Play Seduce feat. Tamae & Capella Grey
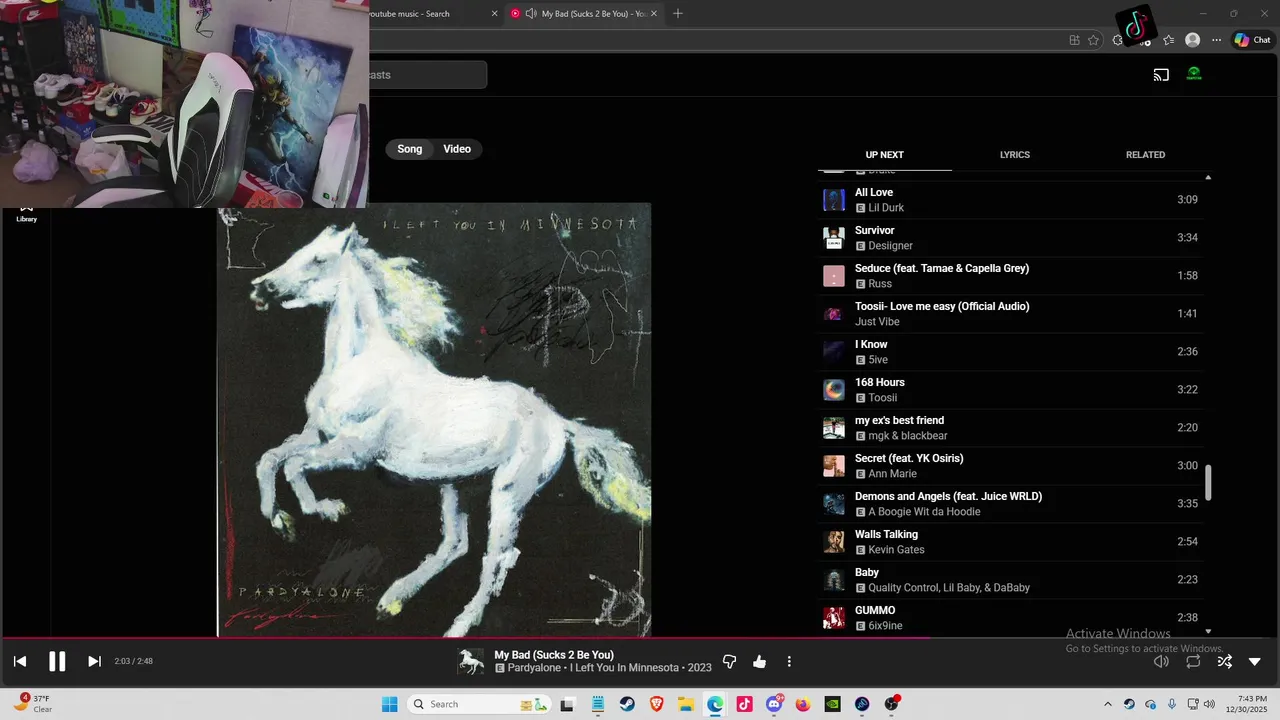The image size is (1280, 720). [1010, 276]
